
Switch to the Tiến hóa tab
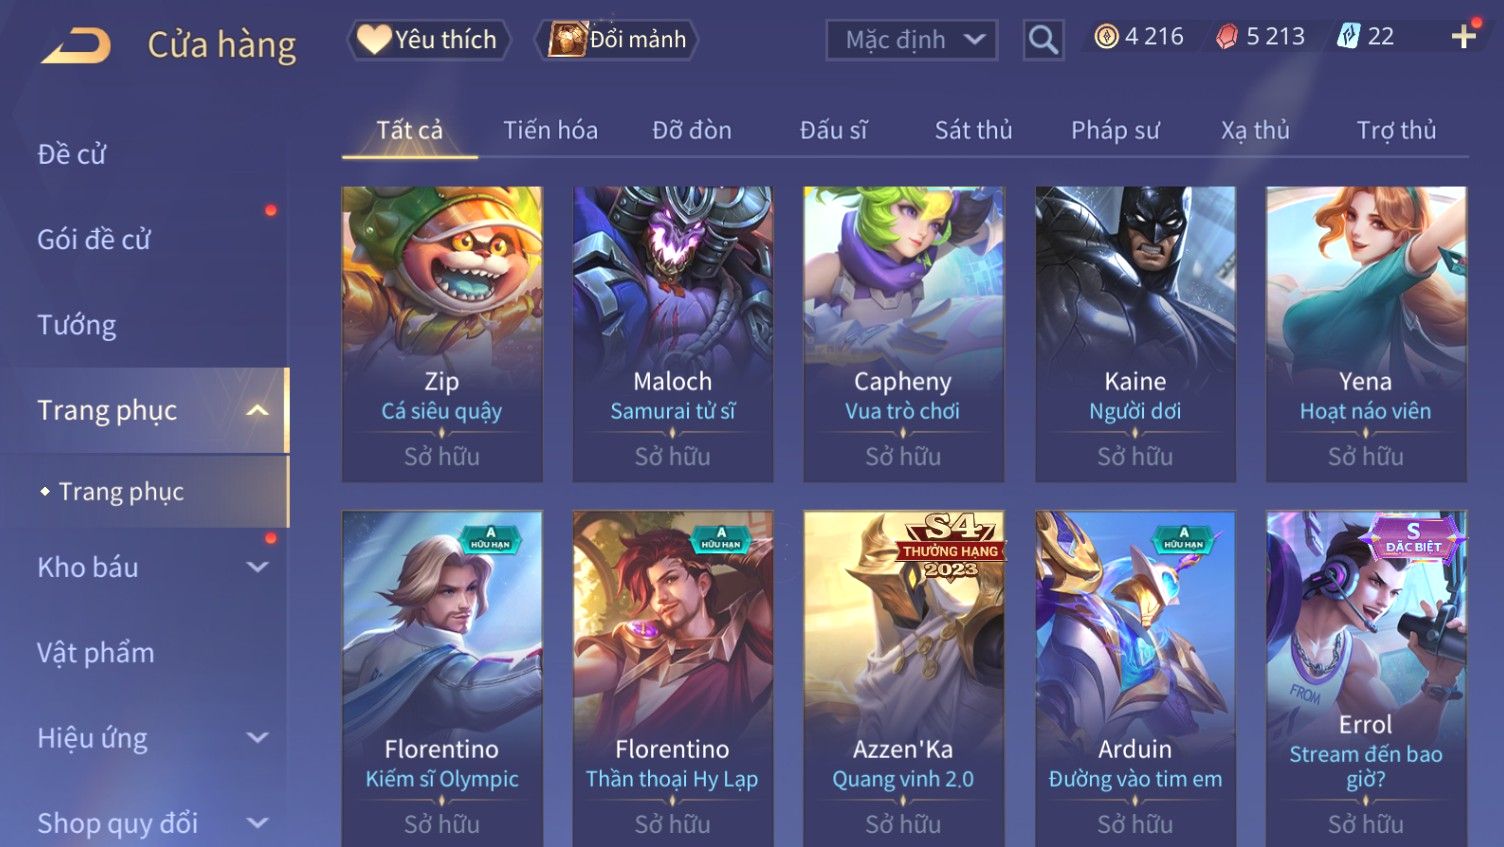[550, 130]
